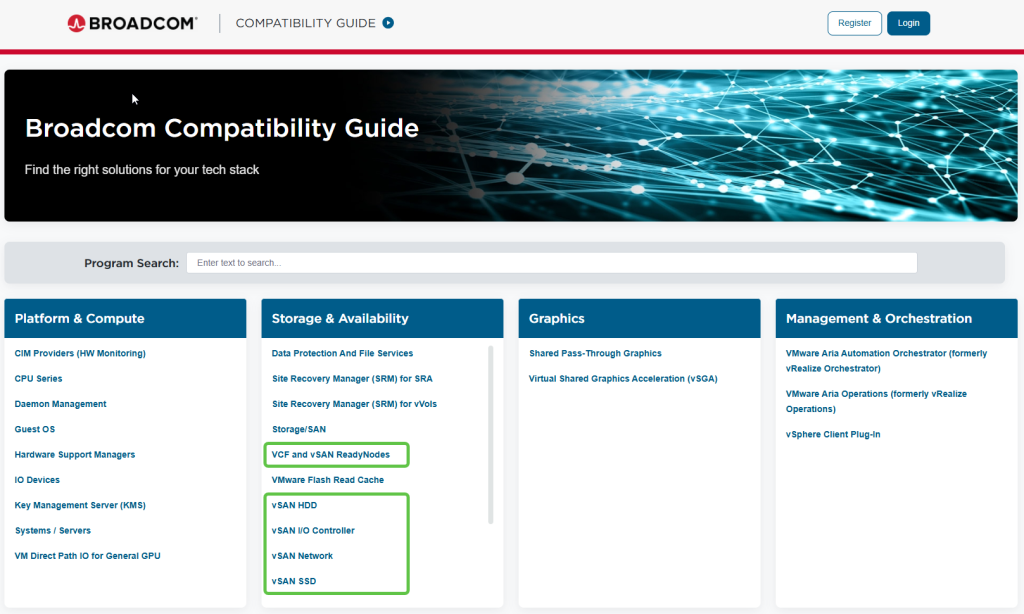This screenshot has height=614, width=1024.
Task: Click the Graphics panel header
Action: [x=639, y=319]
